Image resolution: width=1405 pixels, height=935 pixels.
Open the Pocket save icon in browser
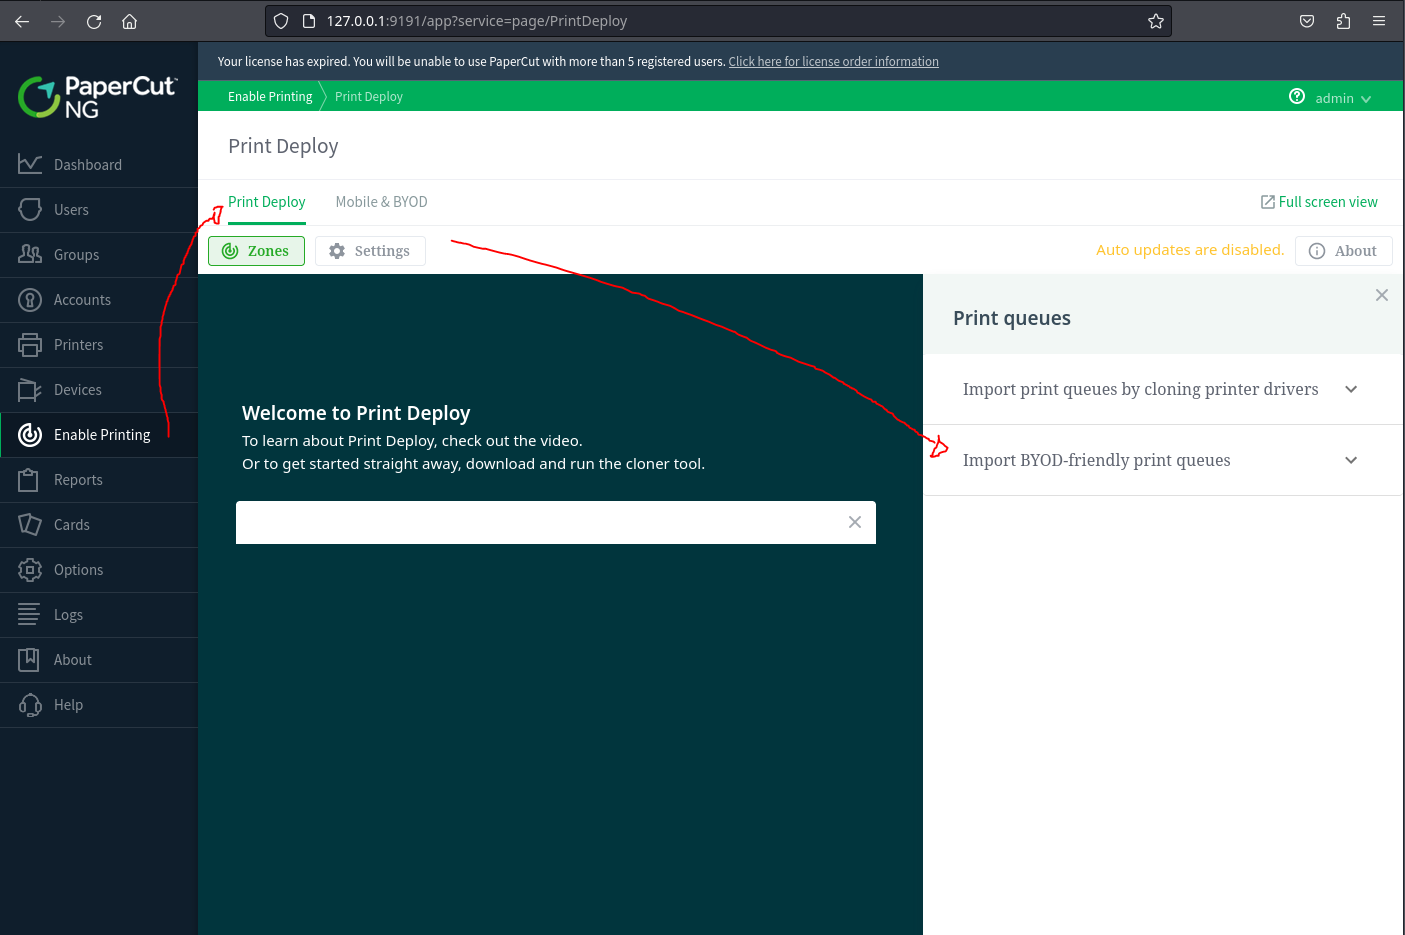click(x=1307, y=21)
